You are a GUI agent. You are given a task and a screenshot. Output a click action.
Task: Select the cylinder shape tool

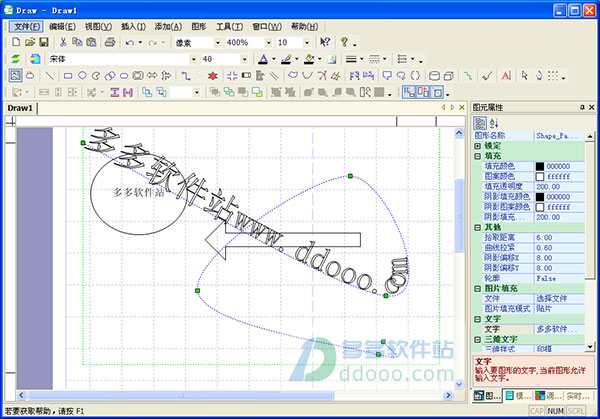click(434, 76)
